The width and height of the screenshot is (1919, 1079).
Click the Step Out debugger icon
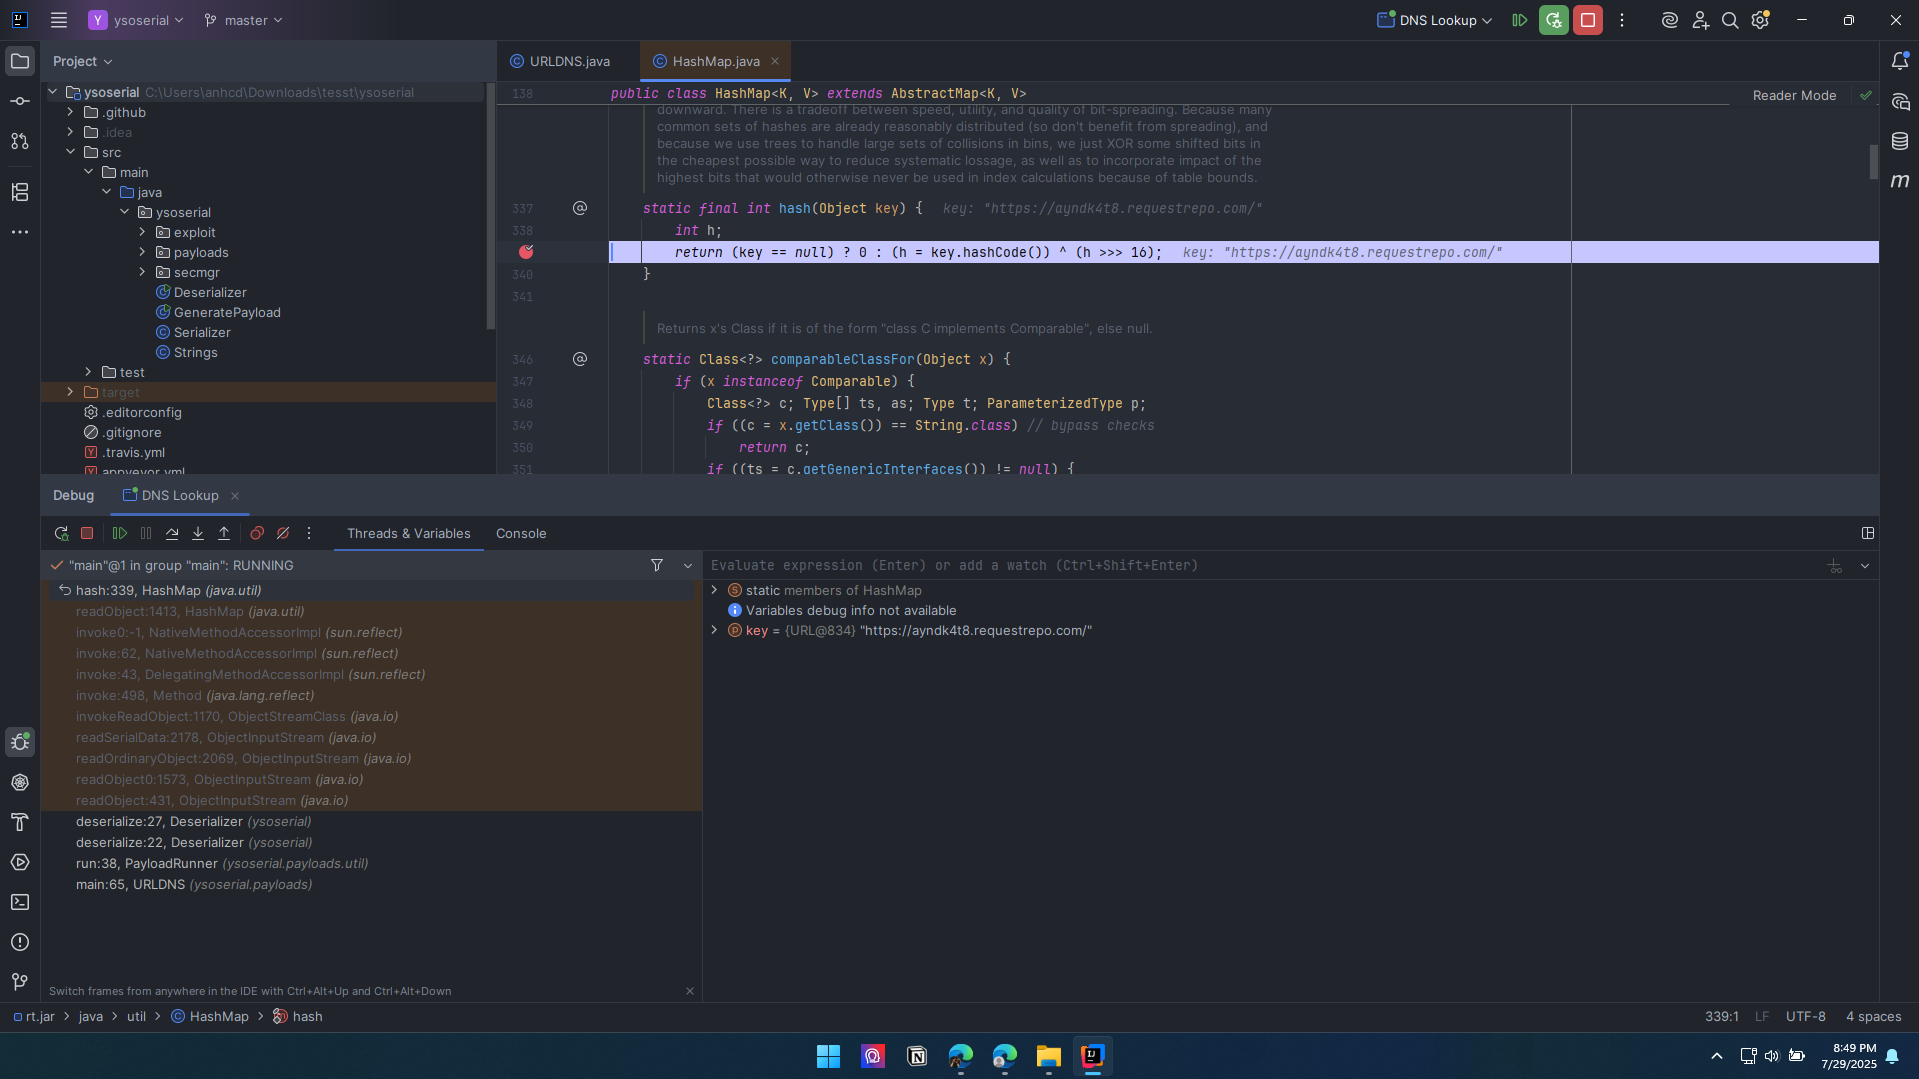224,534
